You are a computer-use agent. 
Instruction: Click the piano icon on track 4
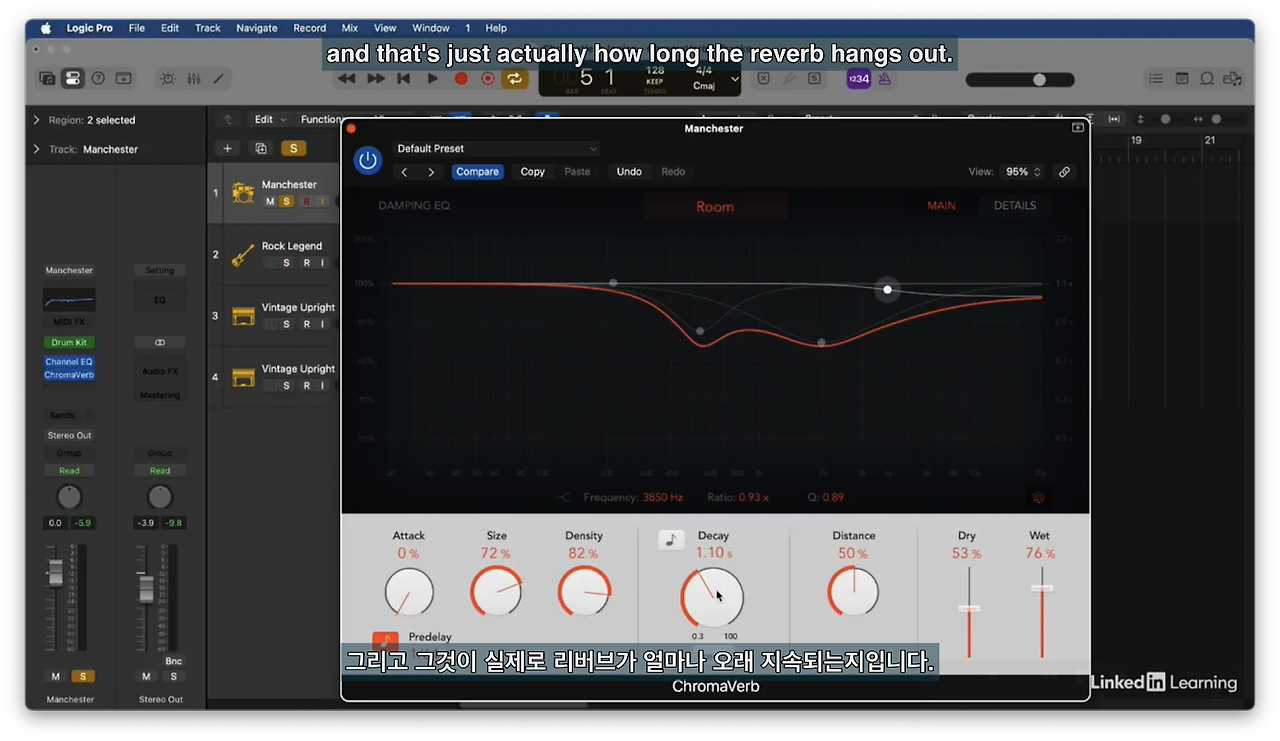coord(243,377)
